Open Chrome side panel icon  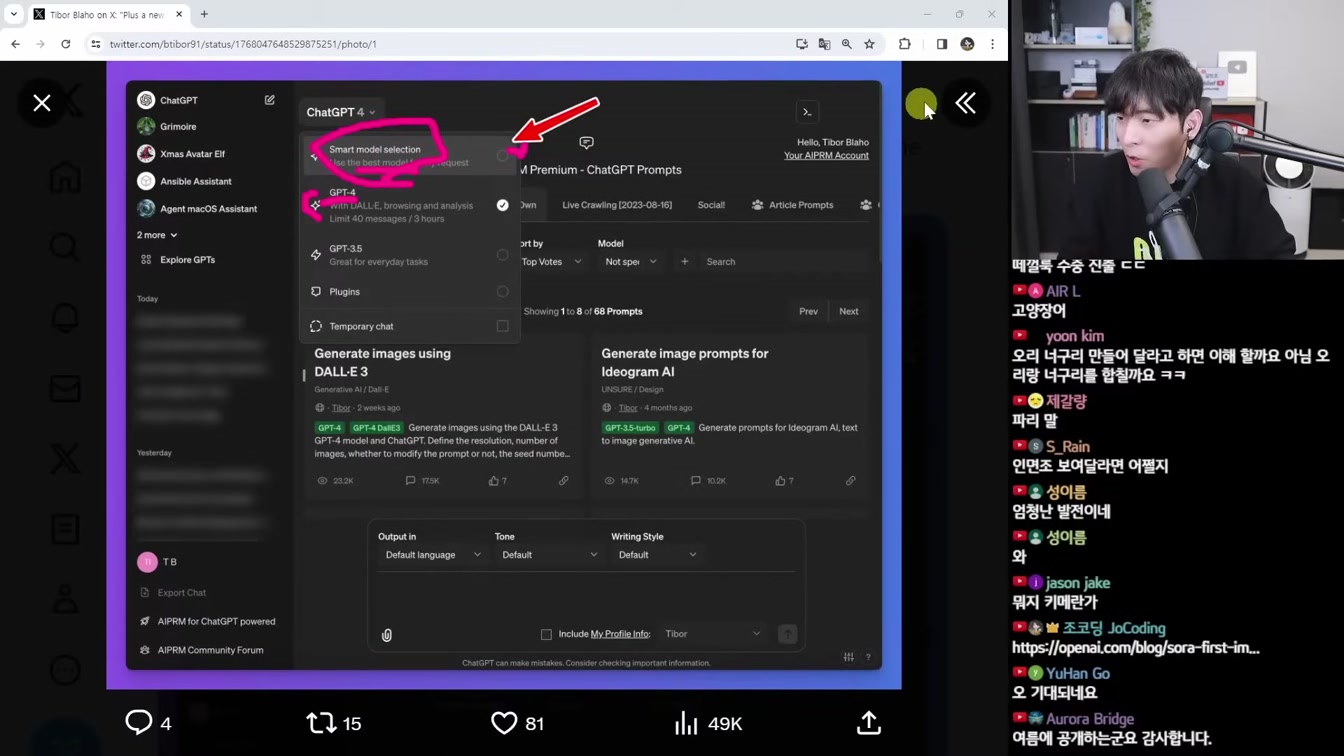(x=942, y=44)
